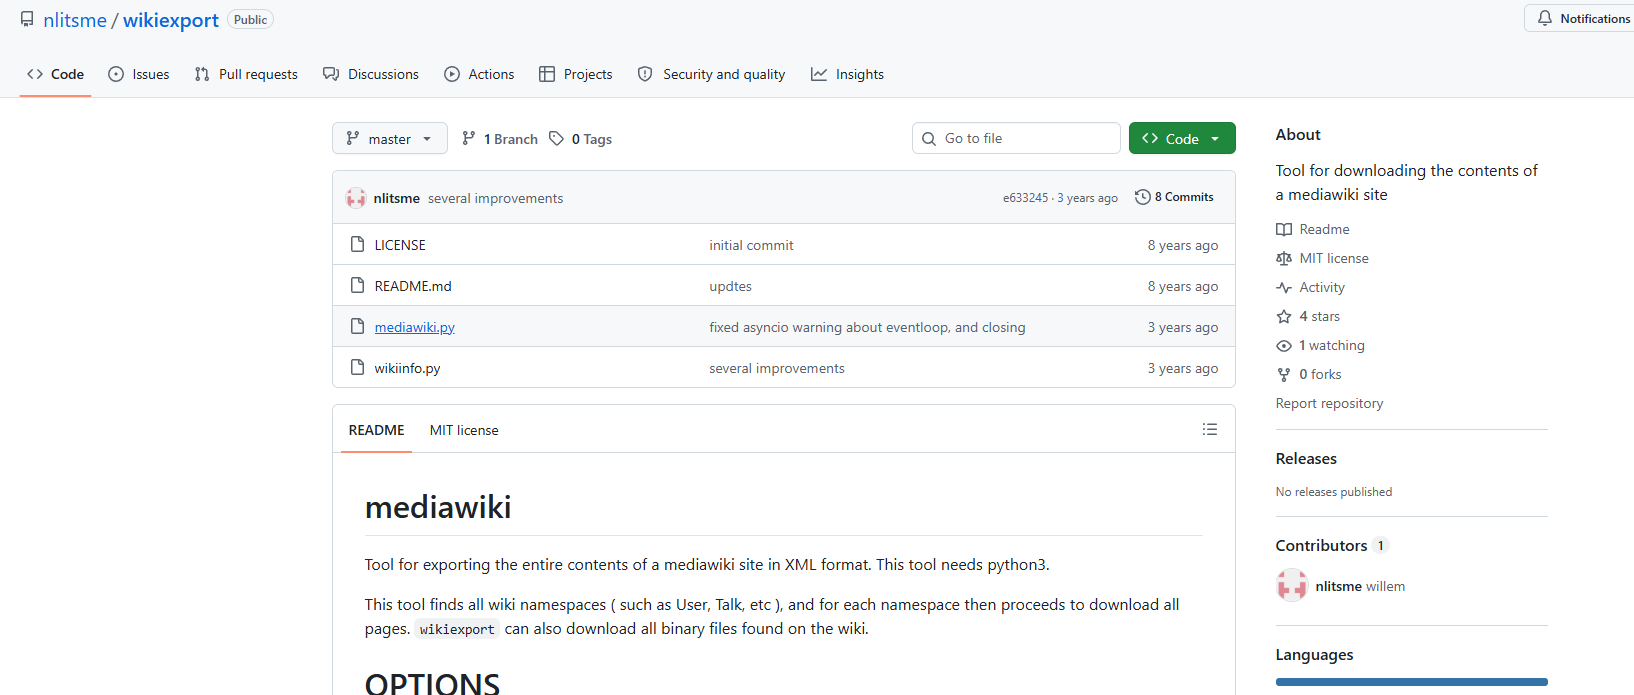Viewport: 1634px width, 695px height.
Task: Click the blue Languages progress bar
Action: click(x=1411, y=682)
